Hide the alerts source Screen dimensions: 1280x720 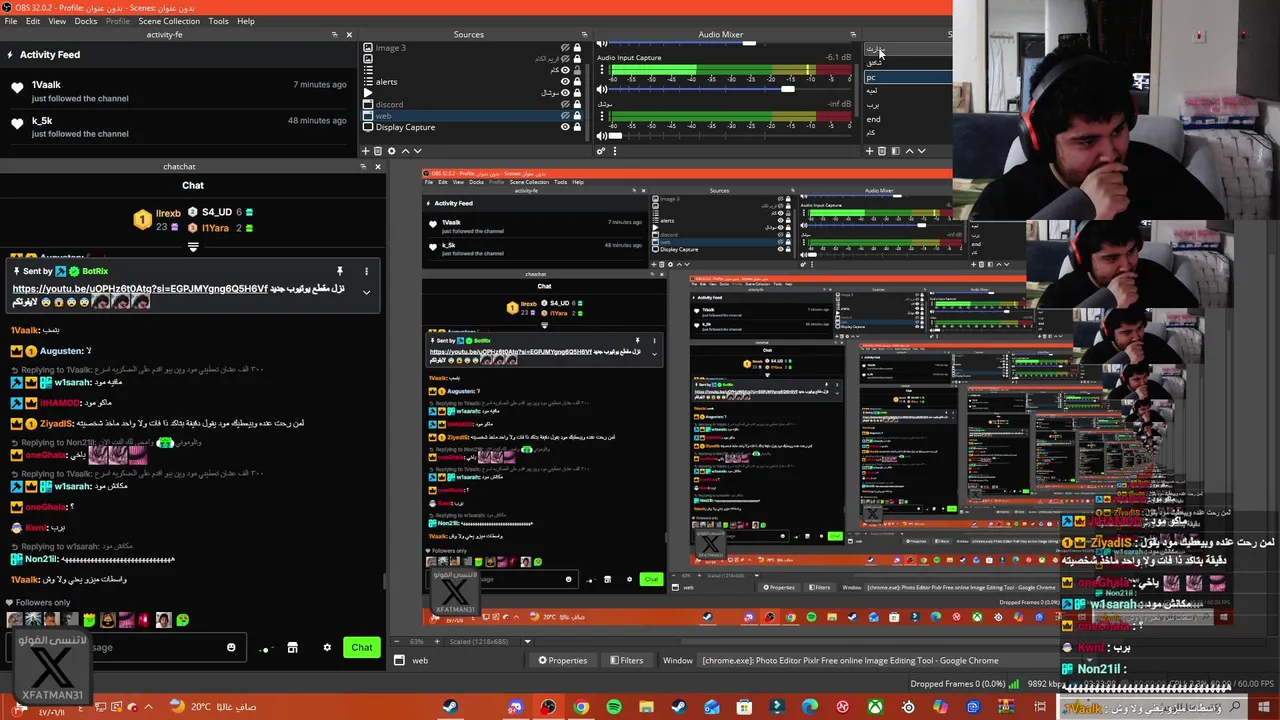pyautogui.click(x=565, y=81)
